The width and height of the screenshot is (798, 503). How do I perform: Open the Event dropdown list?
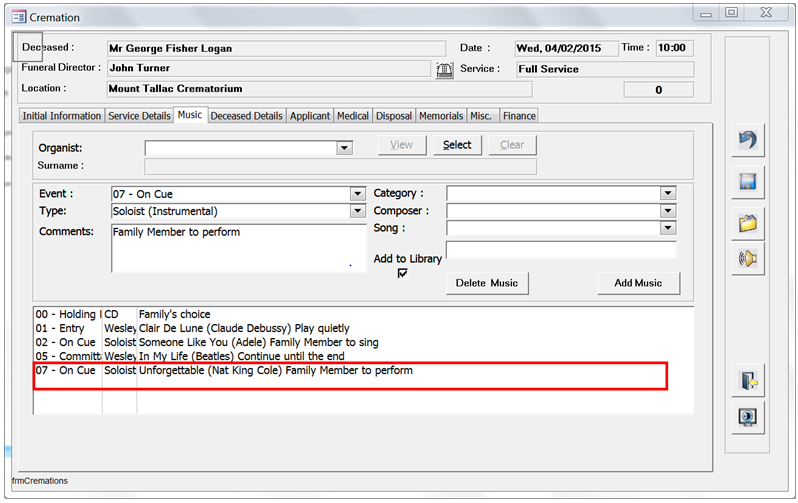pyautogui.click(x=357, y=194)
